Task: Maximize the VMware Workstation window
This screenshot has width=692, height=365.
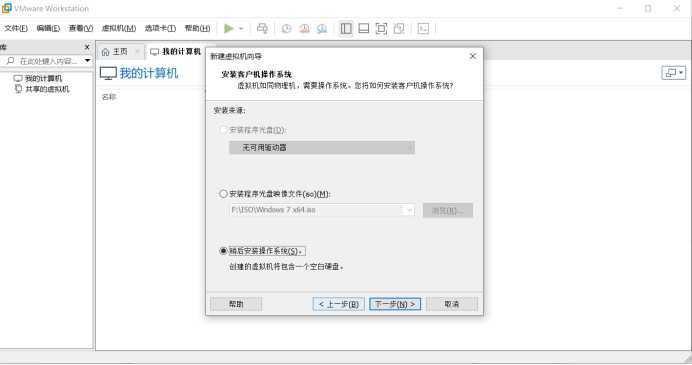Action: [x=648, y=8]
